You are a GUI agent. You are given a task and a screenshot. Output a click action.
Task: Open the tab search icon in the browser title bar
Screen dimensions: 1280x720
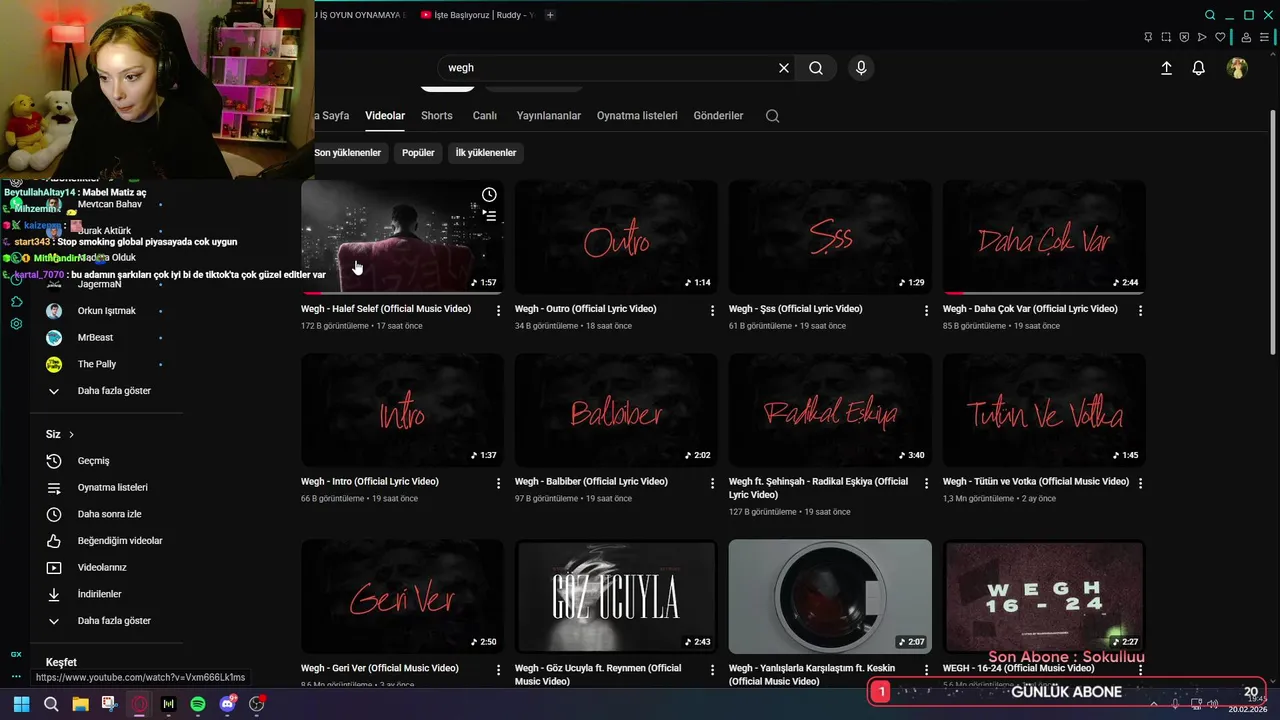point(1210,15)
